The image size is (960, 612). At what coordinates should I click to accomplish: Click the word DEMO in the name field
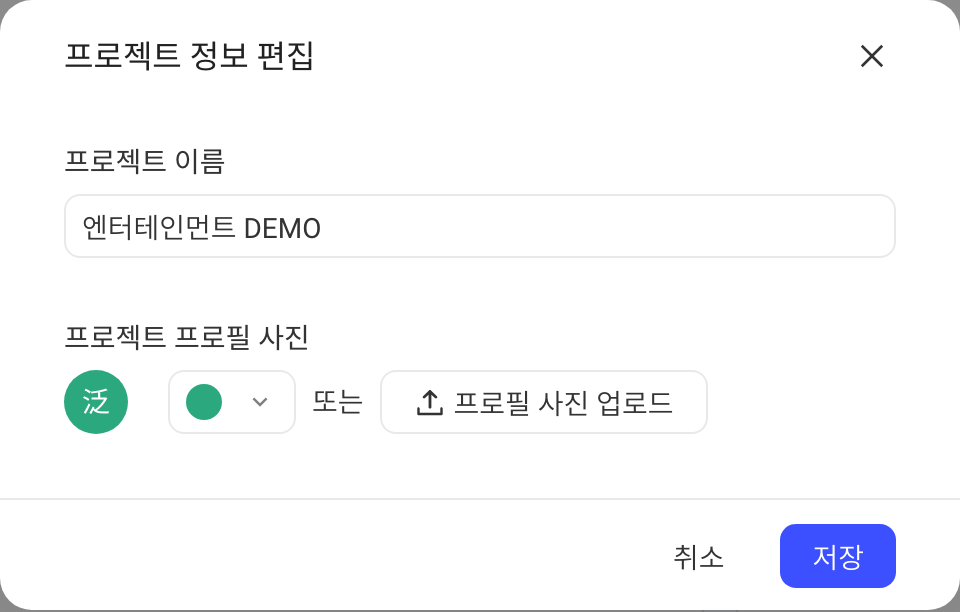282,228
